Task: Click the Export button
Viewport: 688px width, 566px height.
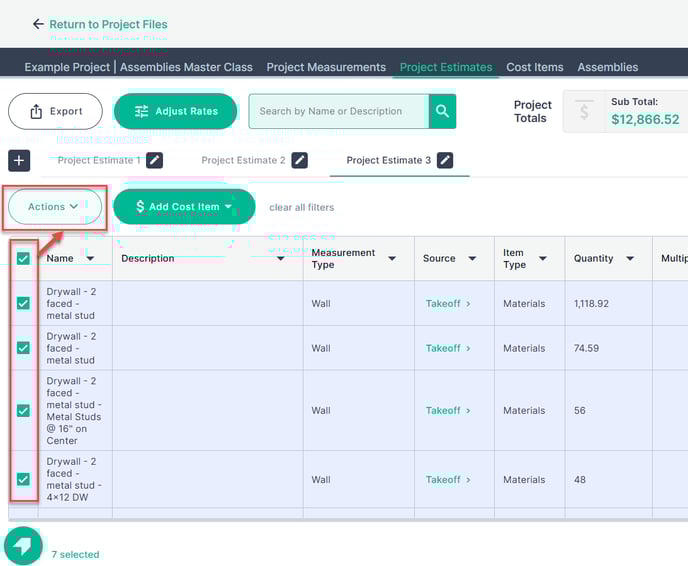Action: pos(55,111)
